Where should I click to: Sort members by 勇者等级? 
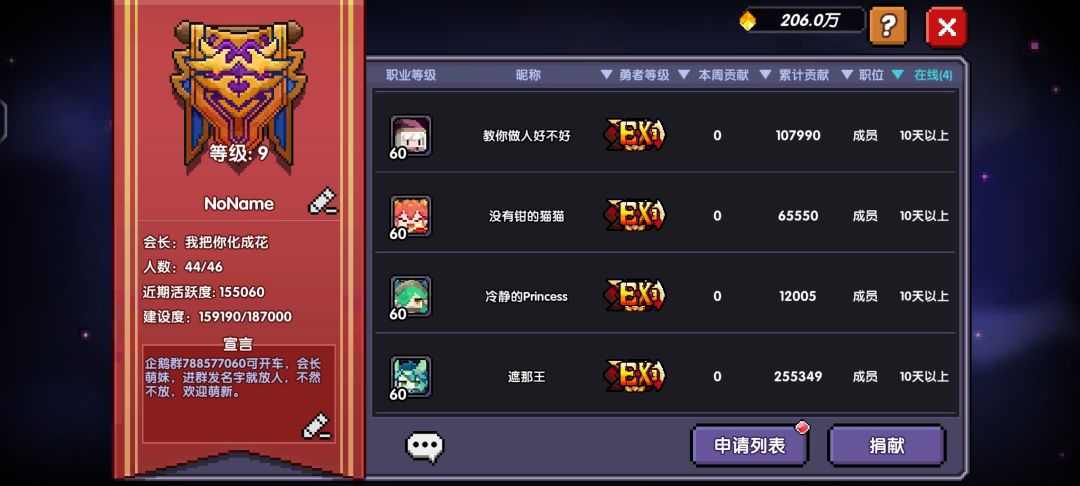click(x=634, y=75)
